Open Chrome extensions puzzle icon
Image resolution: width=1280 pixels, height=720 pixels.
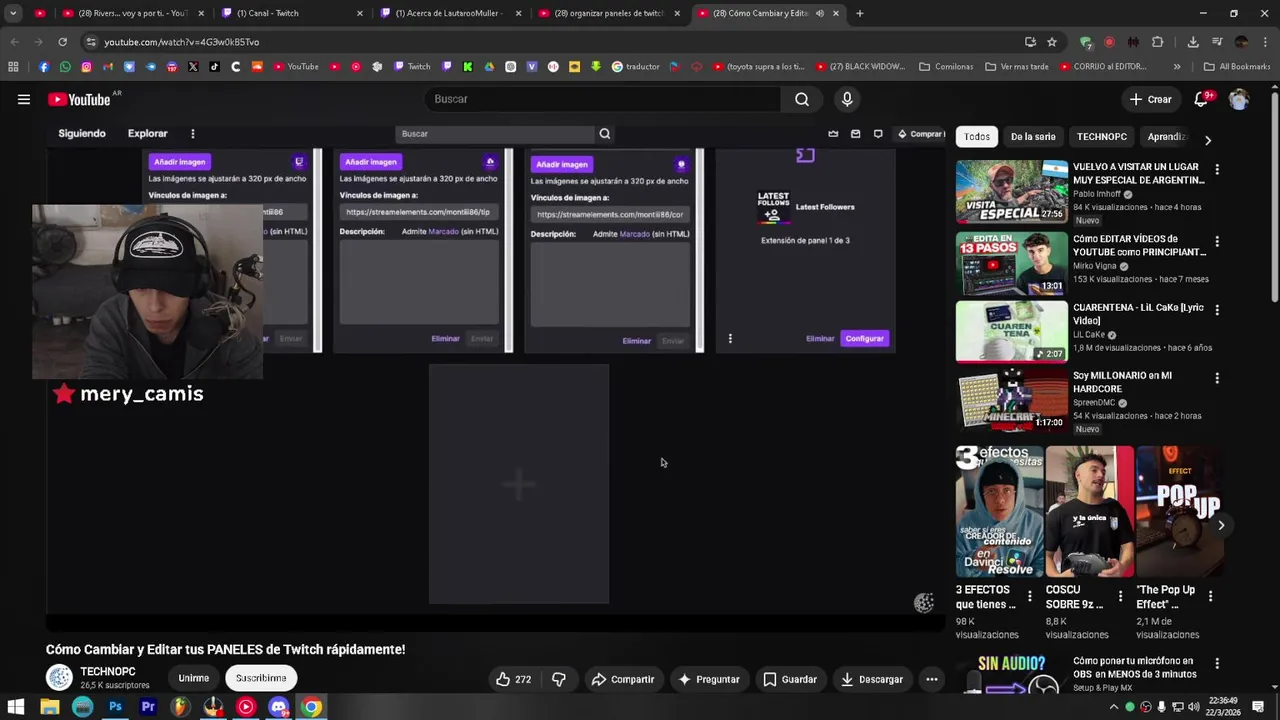(x=1158, y=42)
